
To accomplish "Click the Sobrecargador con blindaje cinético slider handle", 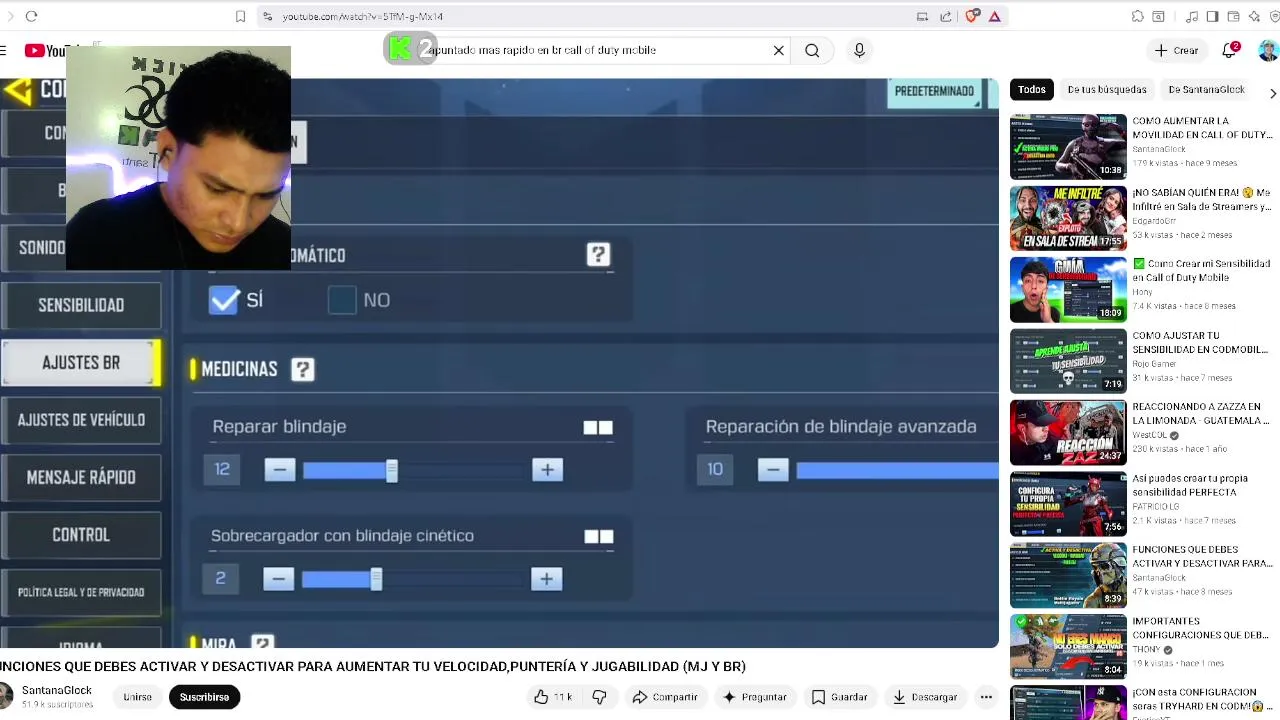I will tap(376, 579).
